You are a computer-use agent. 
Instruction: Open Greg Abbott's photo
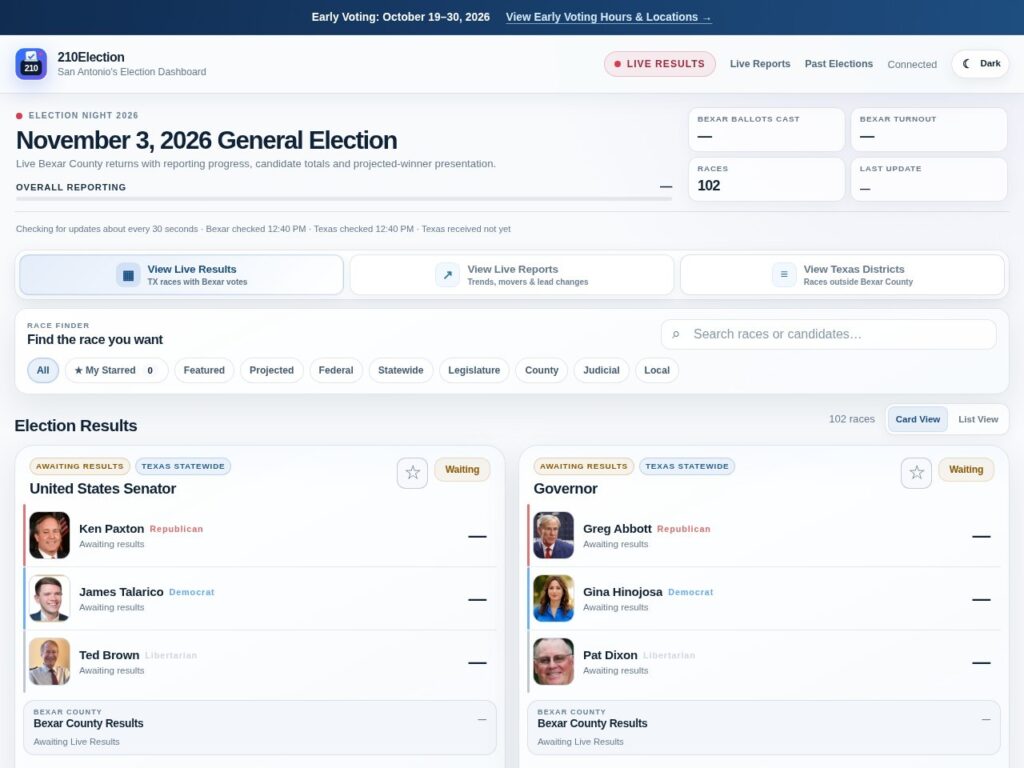pos(554,535)
